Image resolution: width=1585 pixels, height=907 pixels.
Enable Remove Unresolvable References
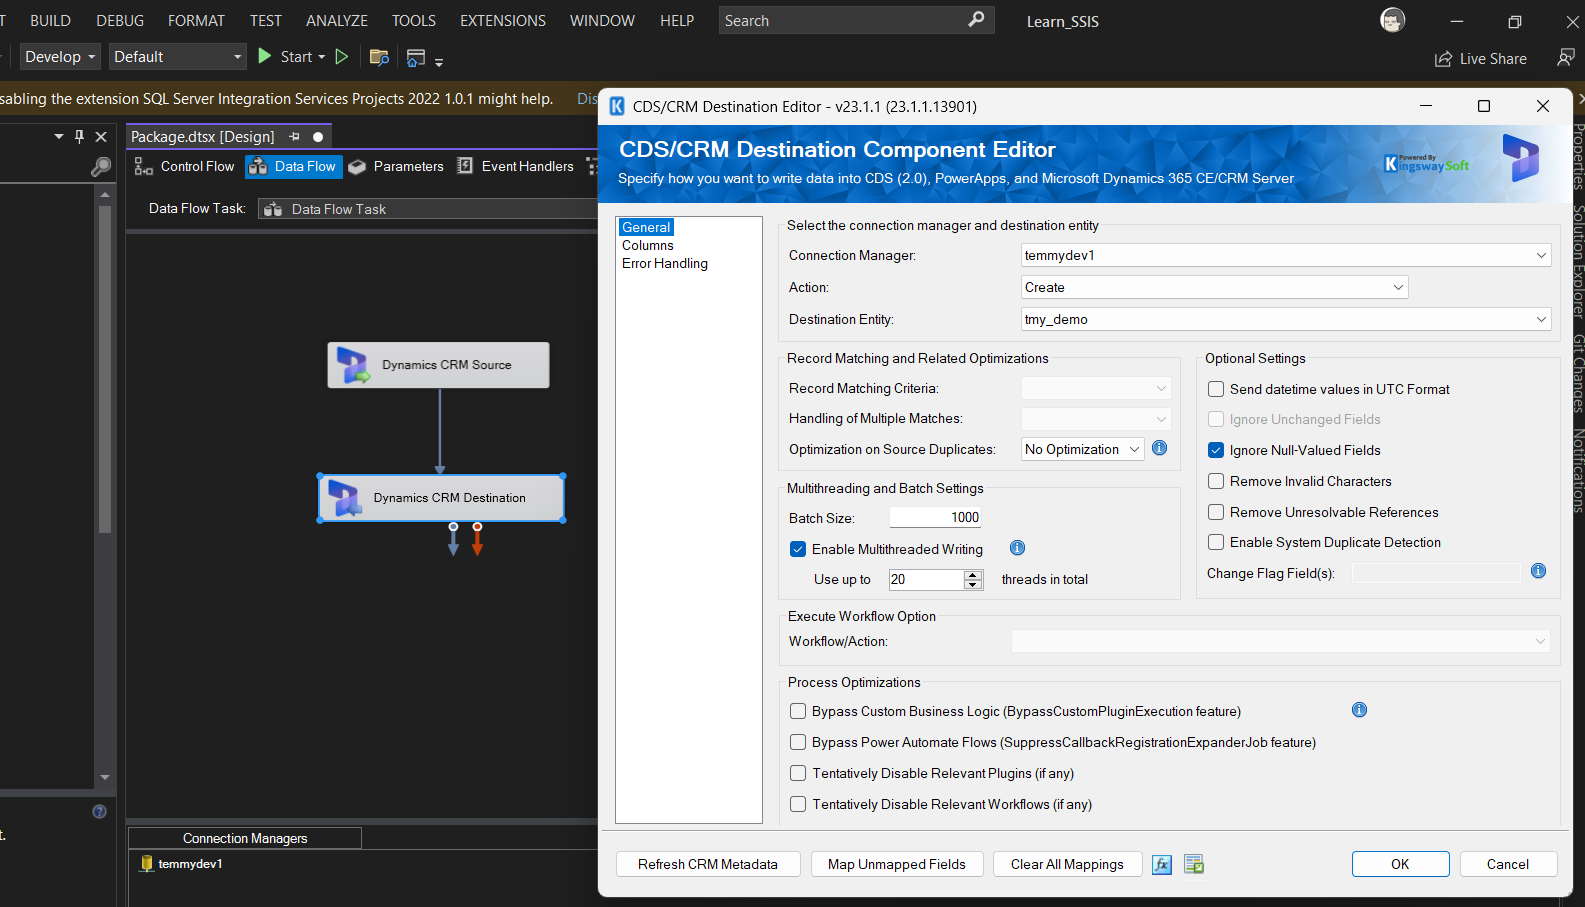tap(1216, 512)
